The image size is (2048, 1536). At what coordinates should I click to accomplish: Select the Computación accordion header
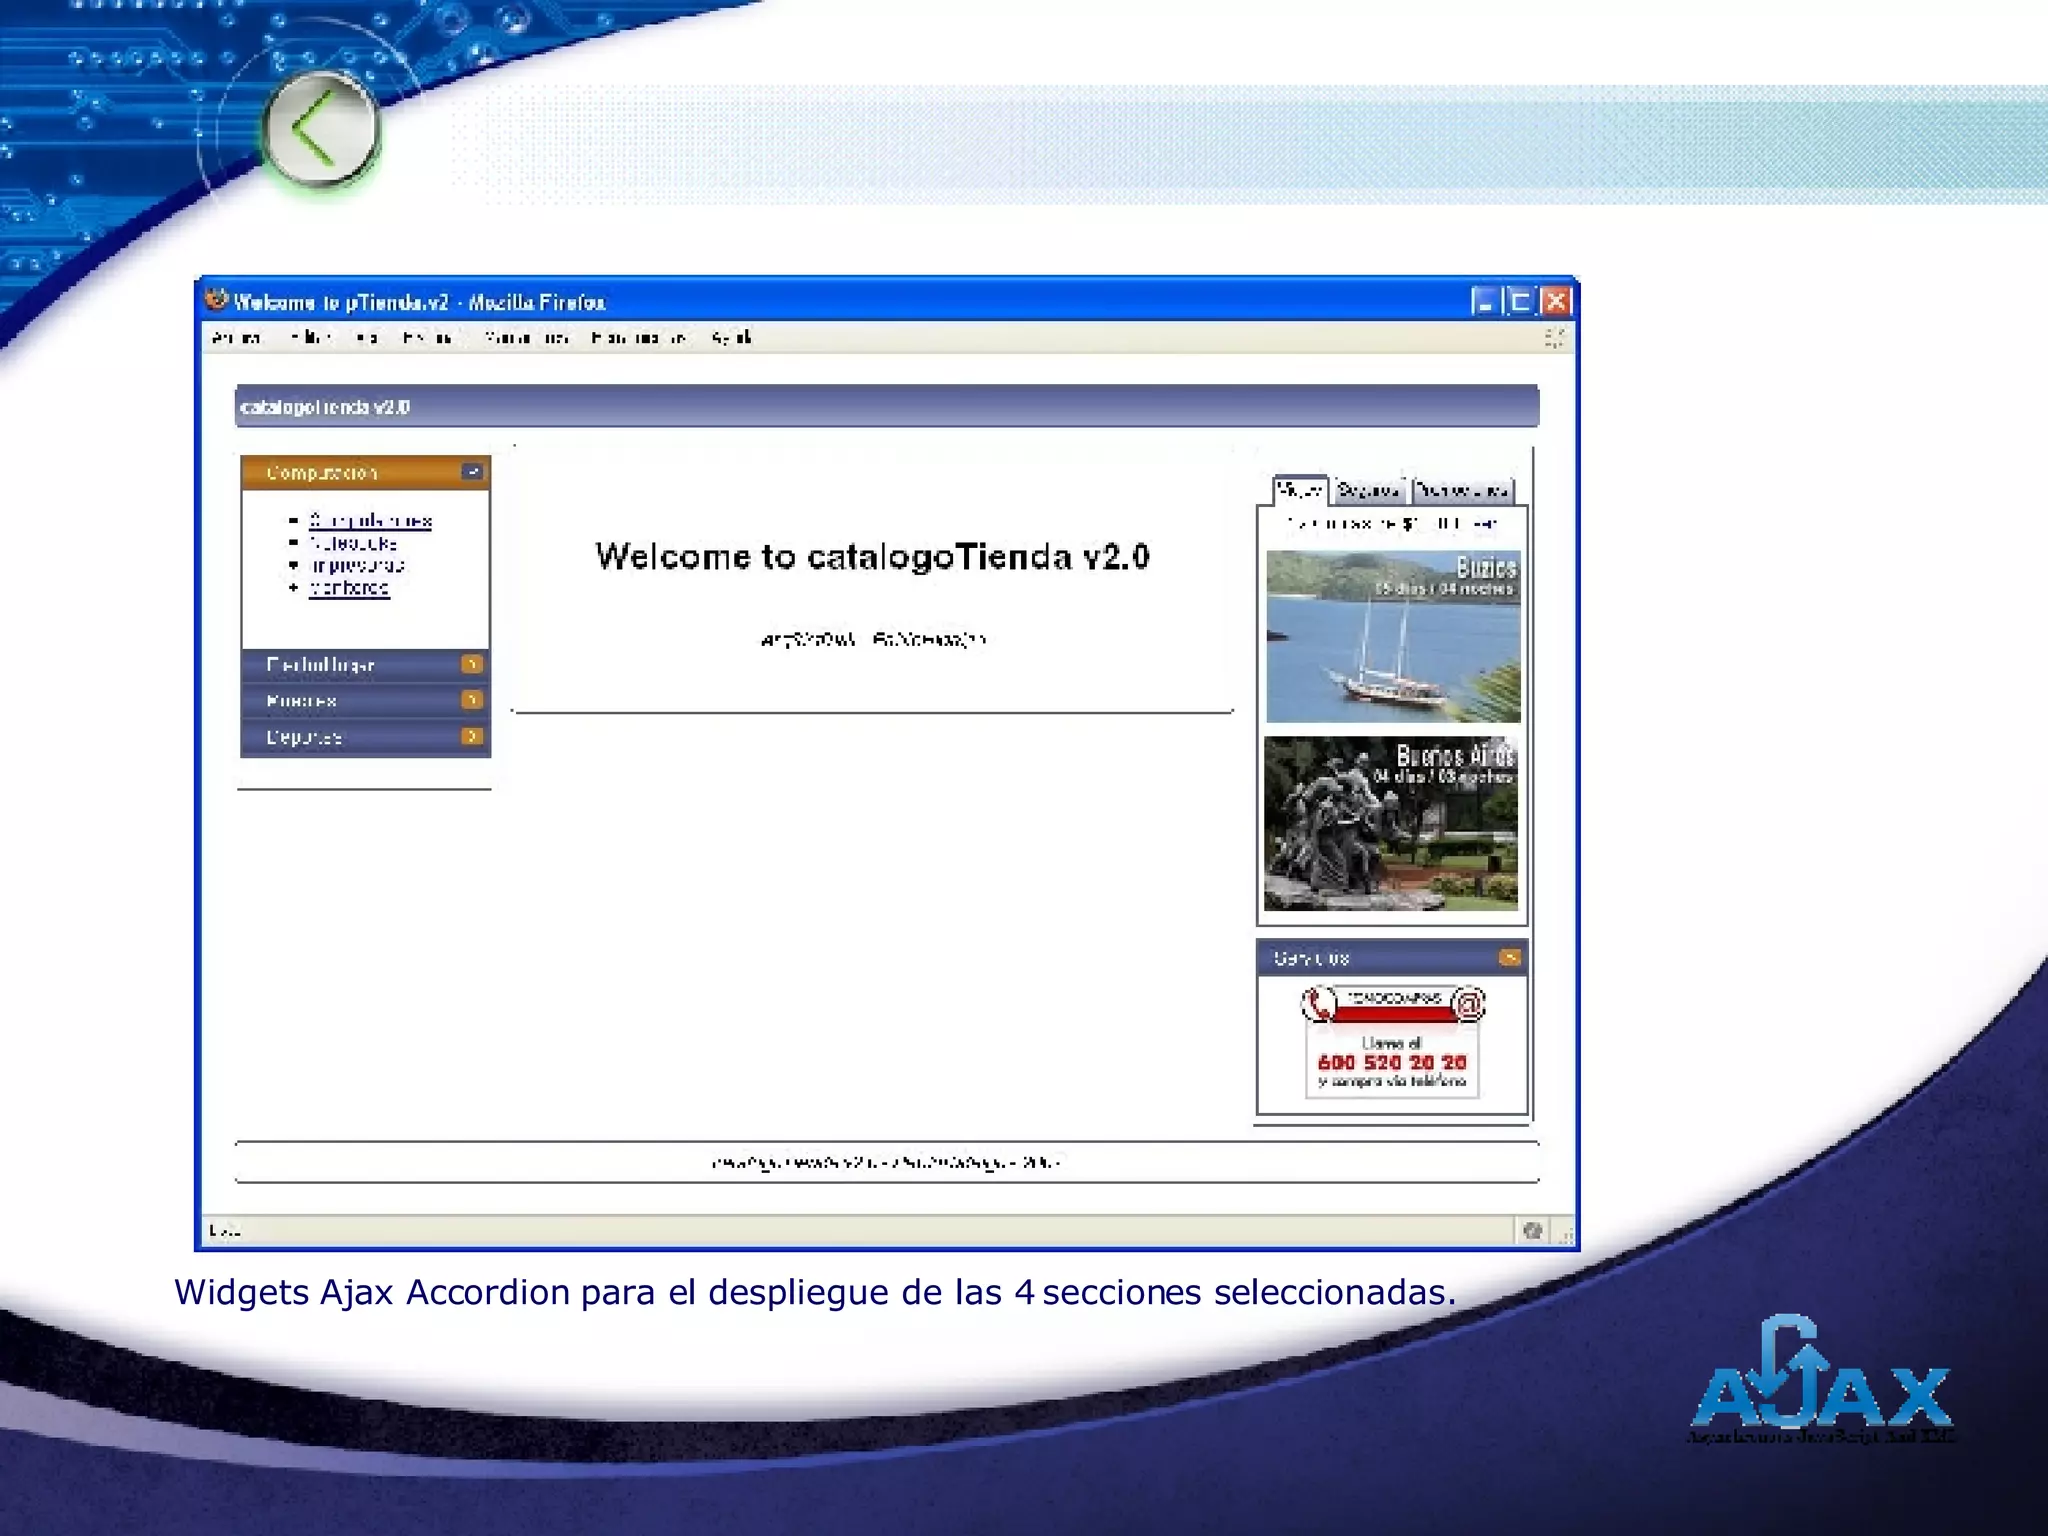(365, 473)
